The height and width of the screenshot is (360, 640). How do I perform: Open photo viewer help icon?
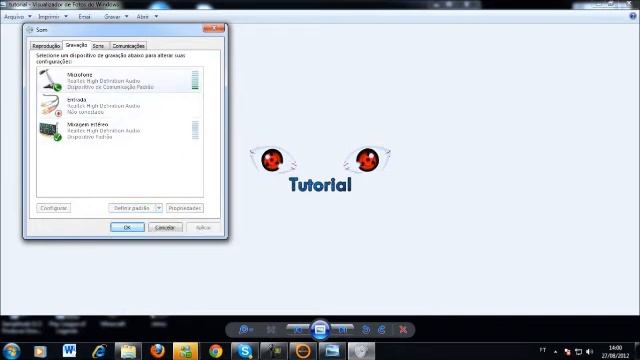coord(633,16)
